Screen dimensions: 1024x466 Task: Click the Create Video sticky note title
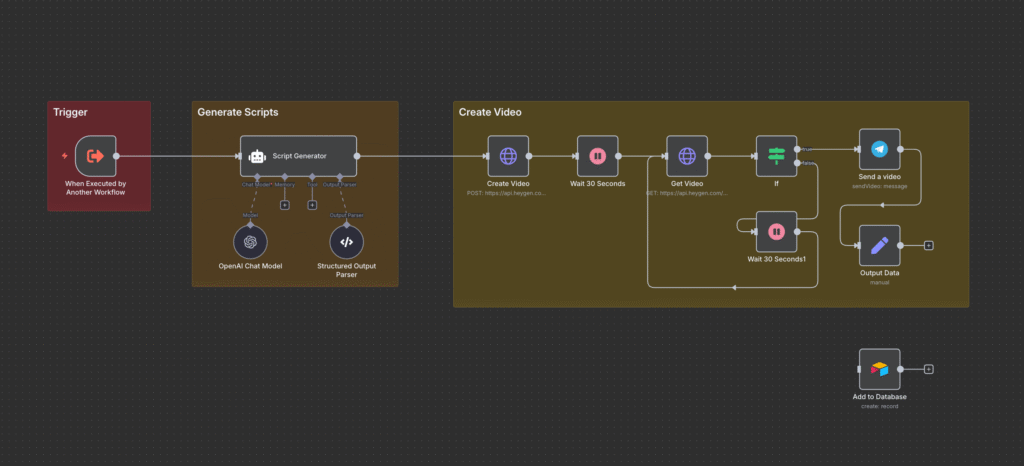point(489,112)
